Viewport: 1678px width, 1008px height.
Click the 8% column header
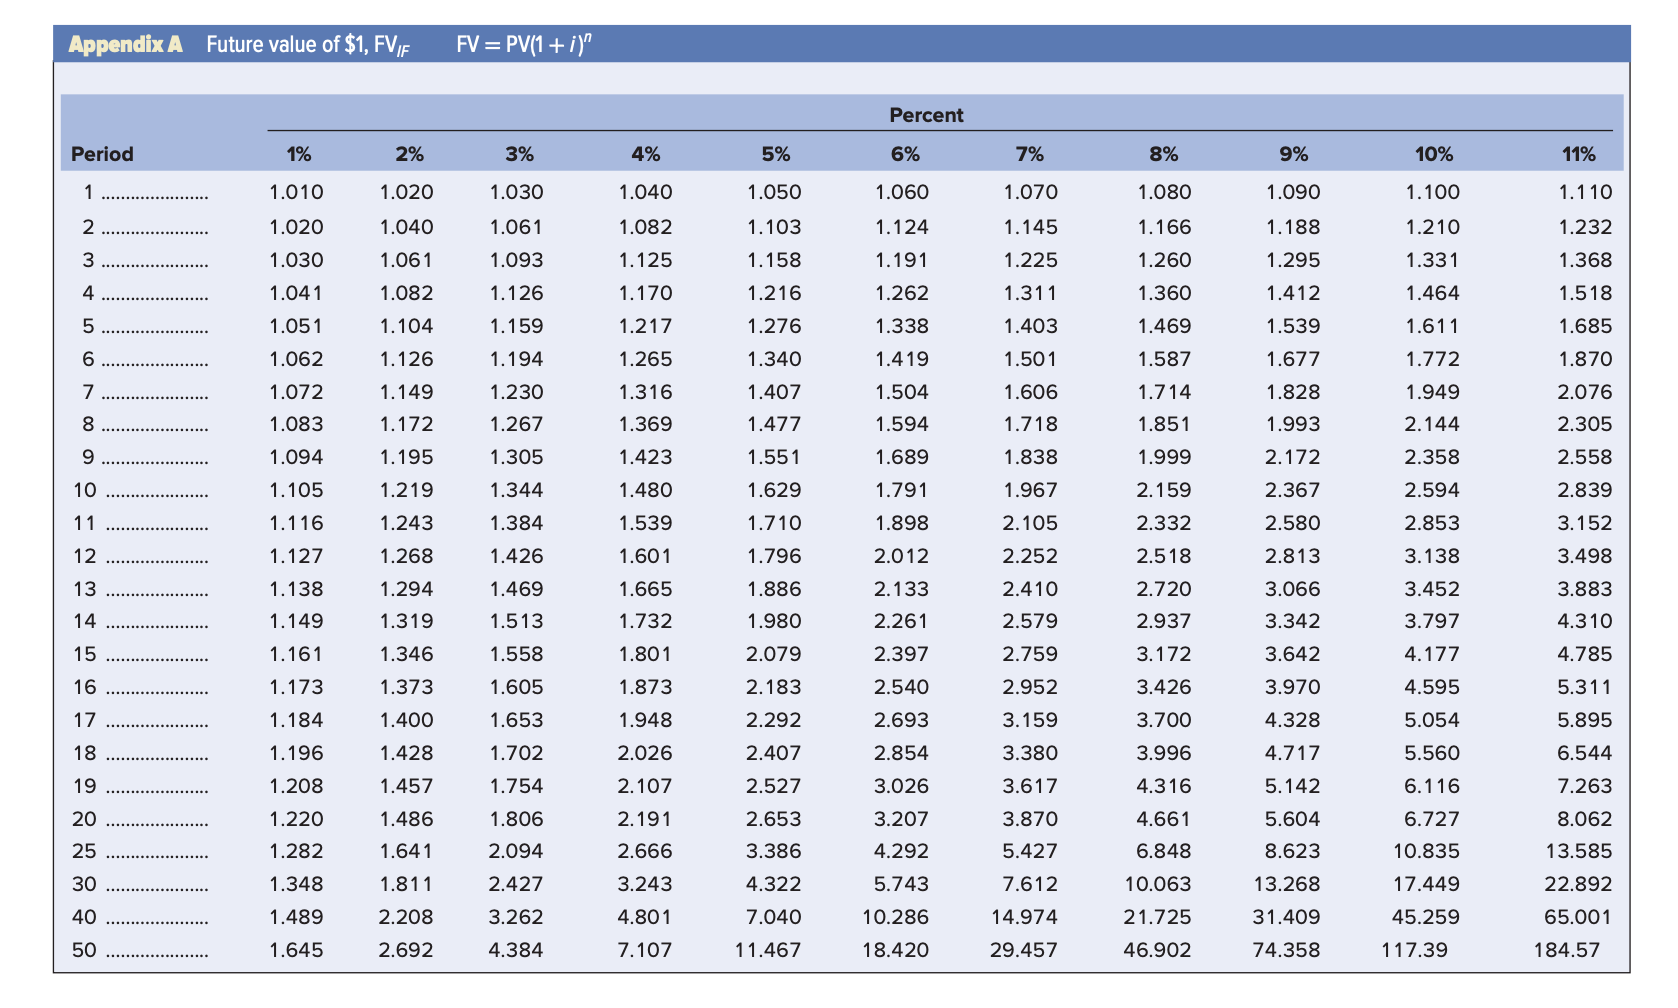tap(1161, 154)
